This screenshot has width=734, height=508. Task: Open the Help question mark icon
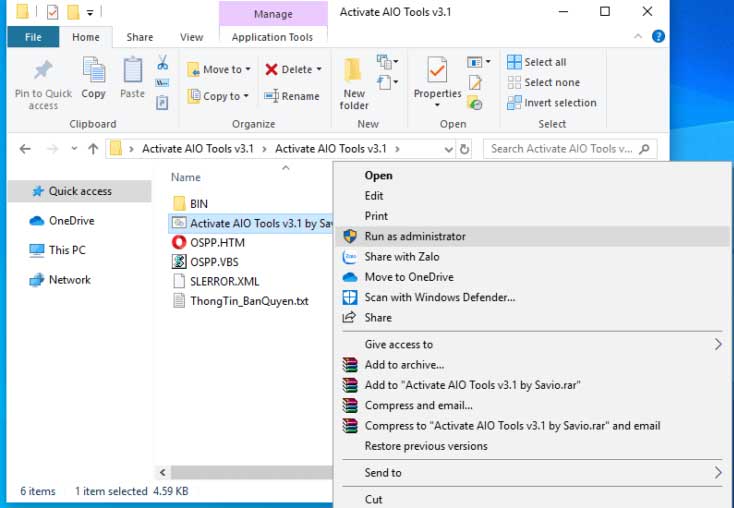point(658,37)
